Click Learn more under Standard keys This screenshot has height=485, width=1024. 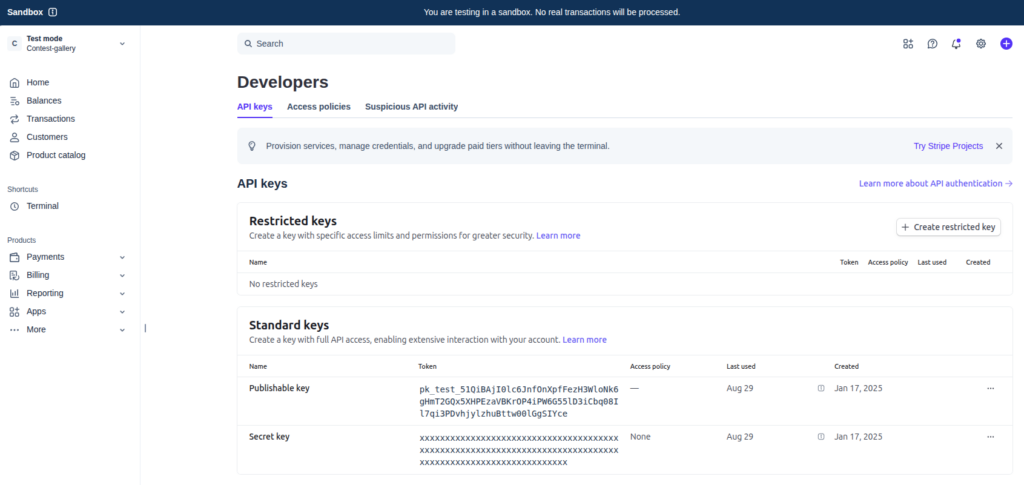coord(584,340)
